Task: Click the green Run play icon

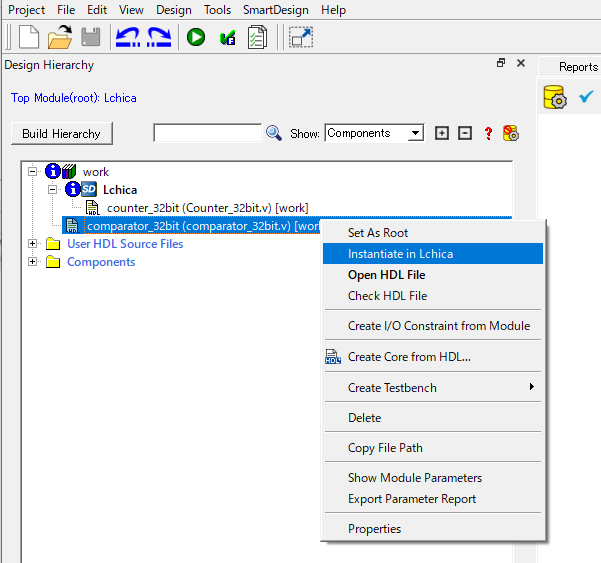Action: pos(196,38)
